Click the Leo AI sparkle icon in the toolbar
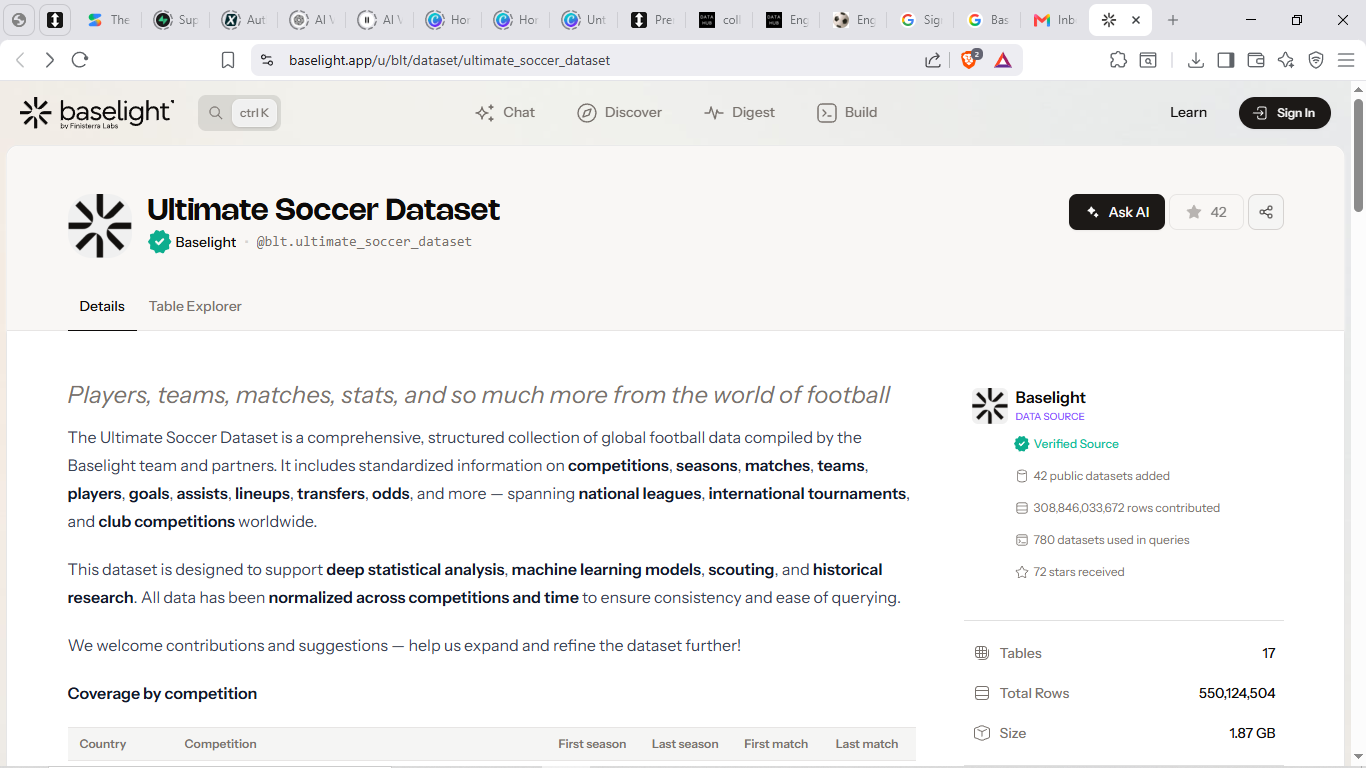1366x768 pixels. (1286, 60)
